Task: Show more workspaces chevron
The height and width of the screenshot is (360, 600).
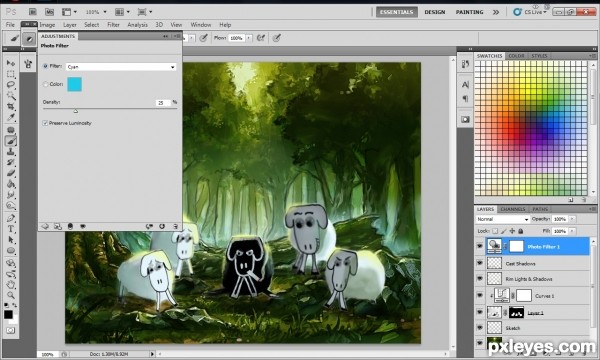Action: [x=496, y=12]
